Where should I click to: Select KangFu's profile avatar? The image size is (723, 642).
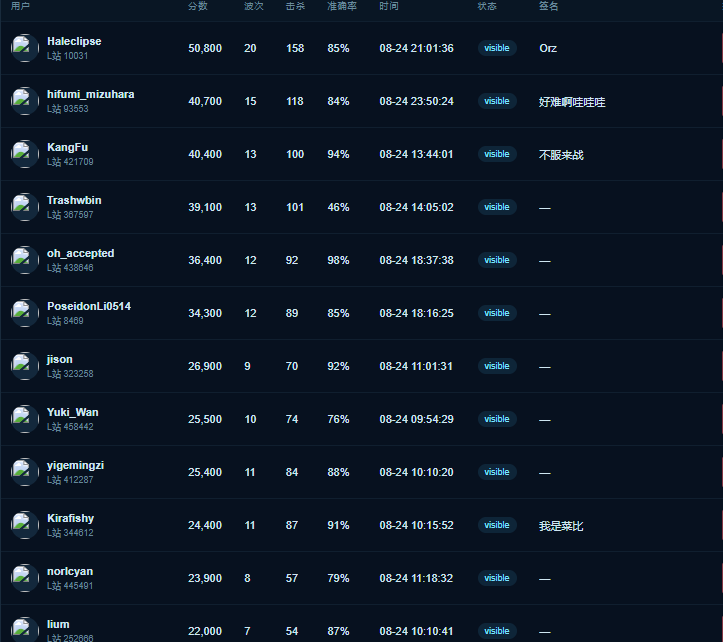(x=25, y=154)
